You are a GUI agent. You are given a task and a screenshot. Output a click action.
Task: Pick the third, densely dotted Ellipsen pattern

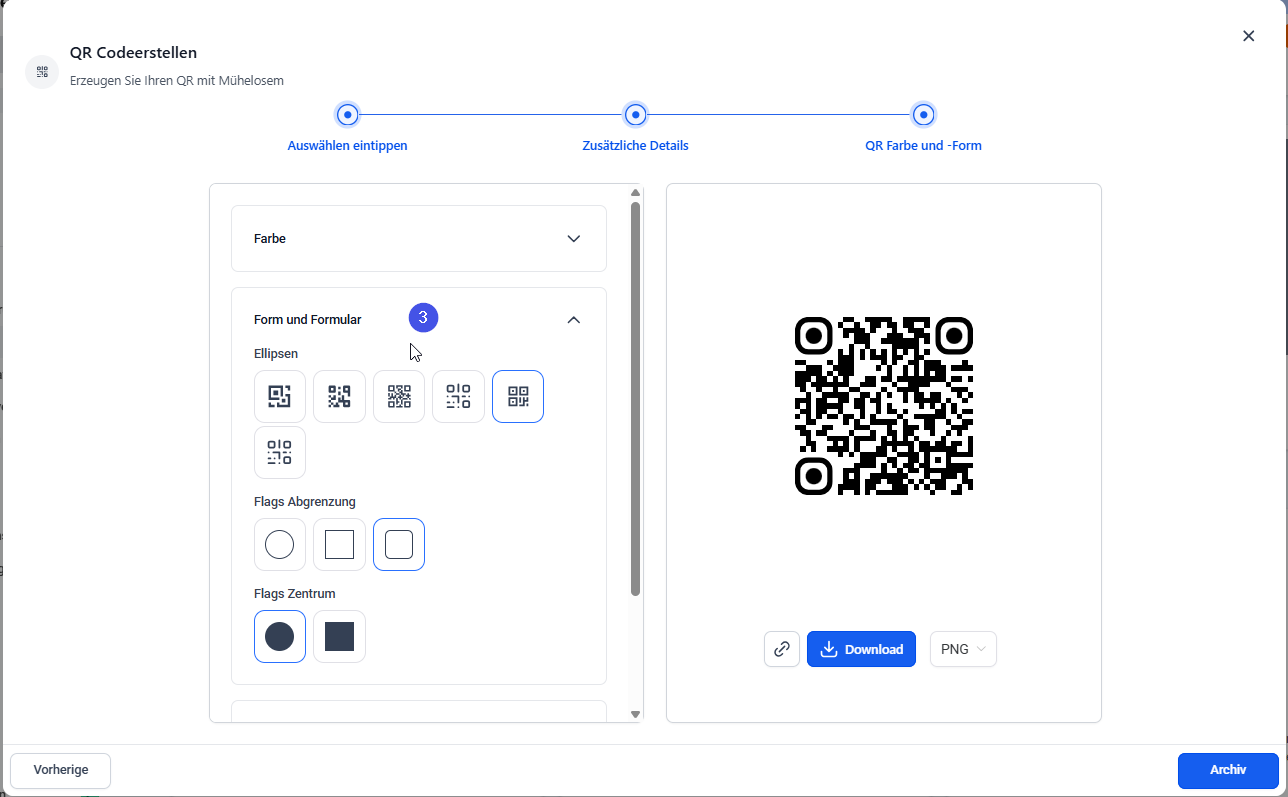tap(399, 396)
